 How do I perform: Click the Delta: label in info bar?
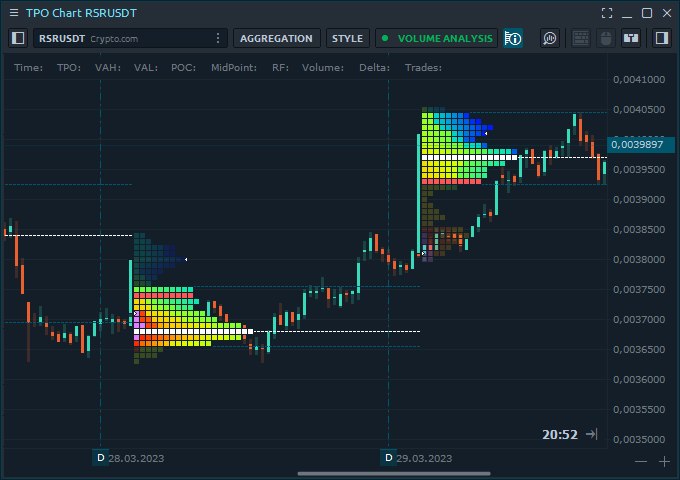pos(374,68)
